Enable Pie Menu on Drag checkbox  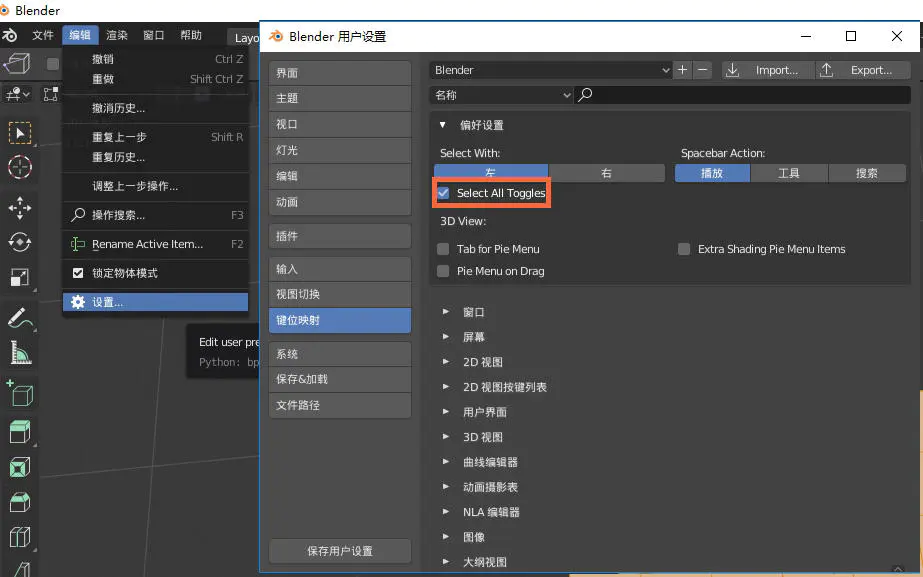pos(443,271)
